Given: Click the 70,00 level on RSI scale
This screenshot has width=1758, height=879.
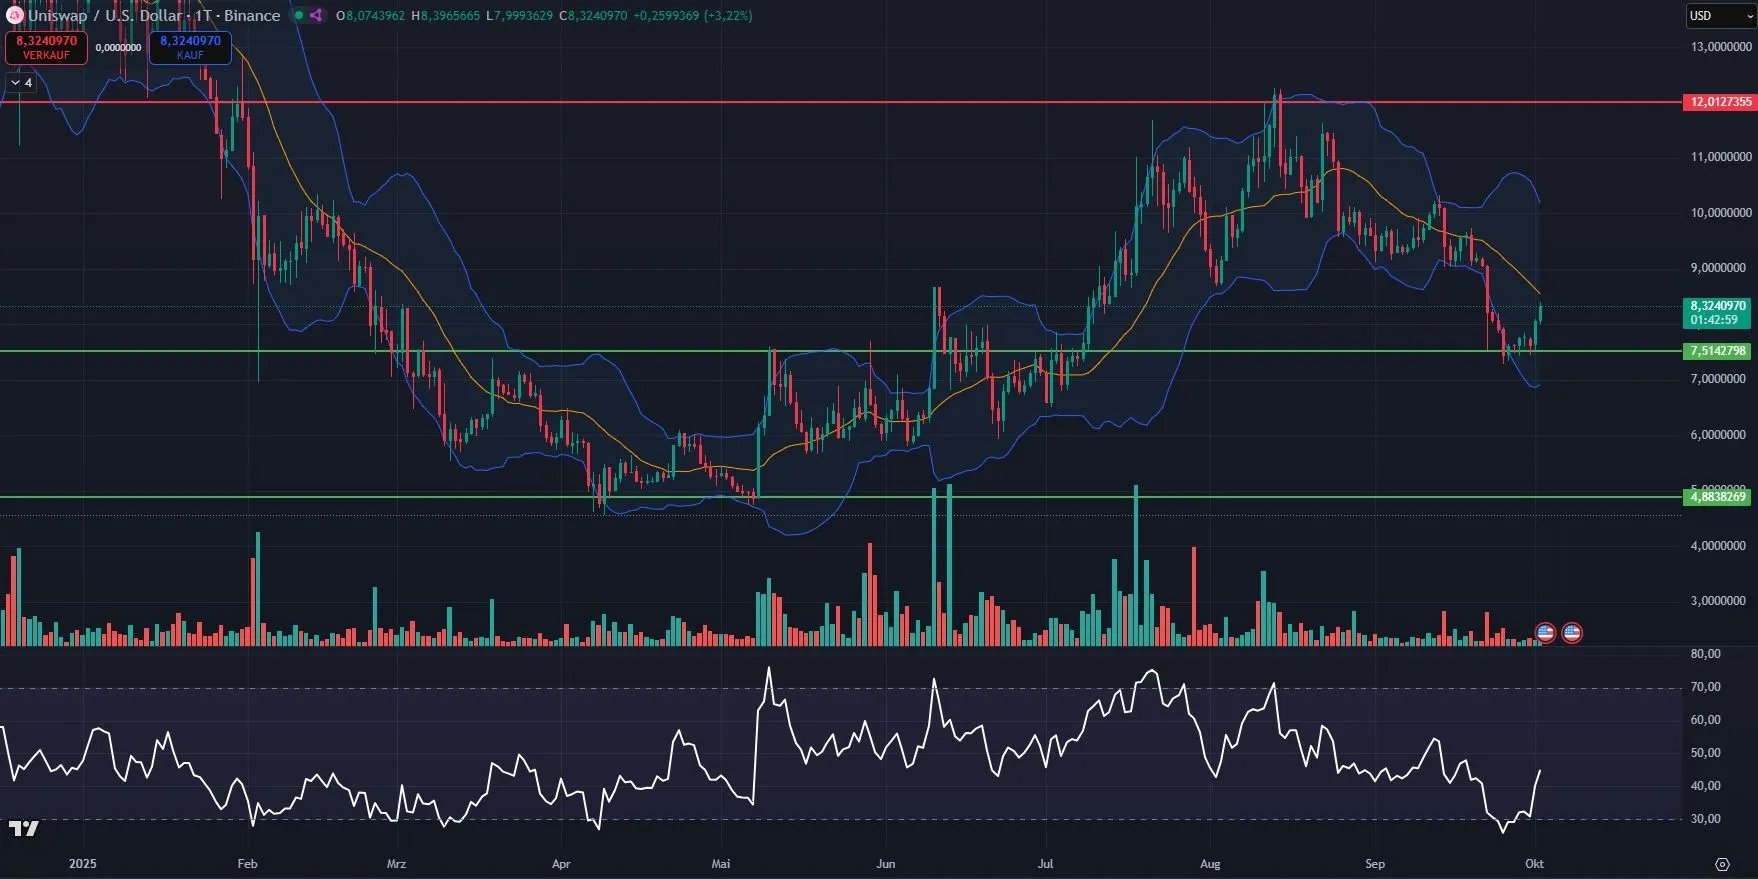Looking at the screenshot, I should pos(1705,687).
